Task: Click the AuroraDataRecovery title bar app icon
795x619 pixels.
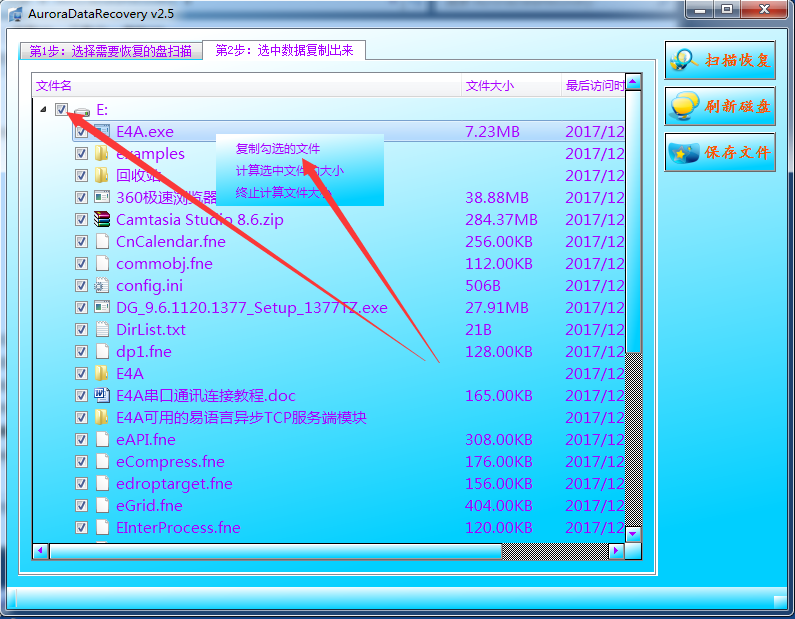Action: click(16, 14)
